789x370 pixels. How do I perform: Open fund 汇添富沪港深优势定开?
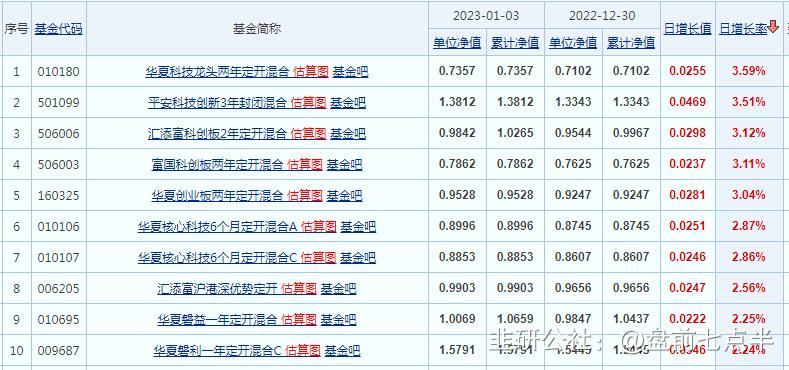pyautogui.click(x=217, y=289)
